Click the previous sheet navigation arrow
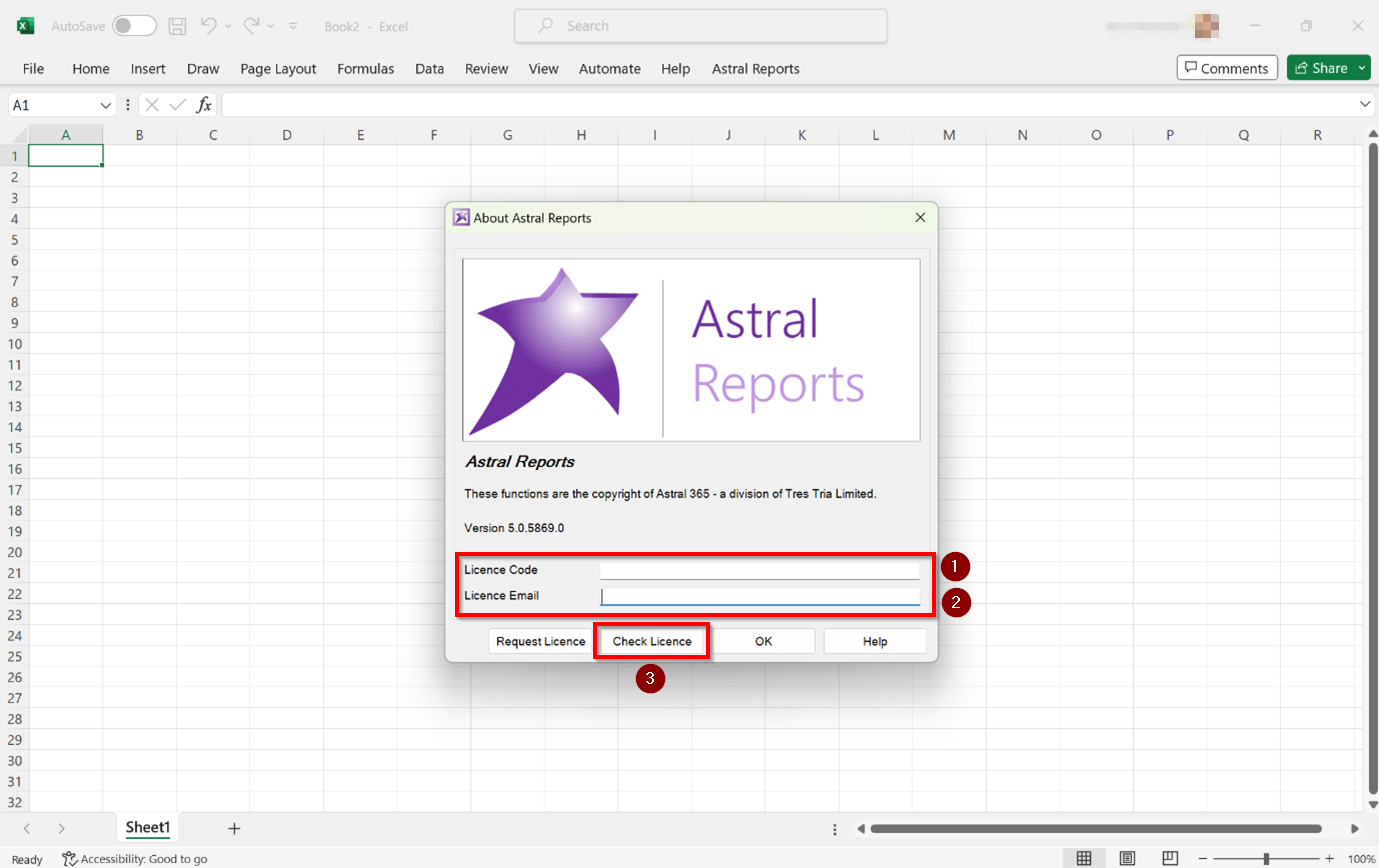Viewport: 1379px width, 868px height. (27, 828)
